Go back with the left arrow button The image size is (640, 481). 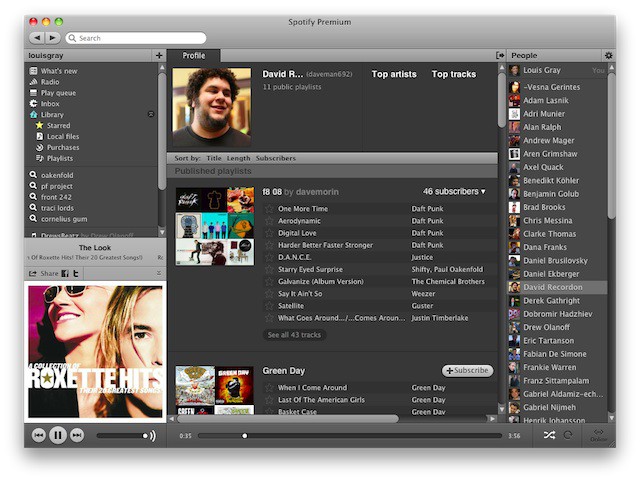click(38, 38)
